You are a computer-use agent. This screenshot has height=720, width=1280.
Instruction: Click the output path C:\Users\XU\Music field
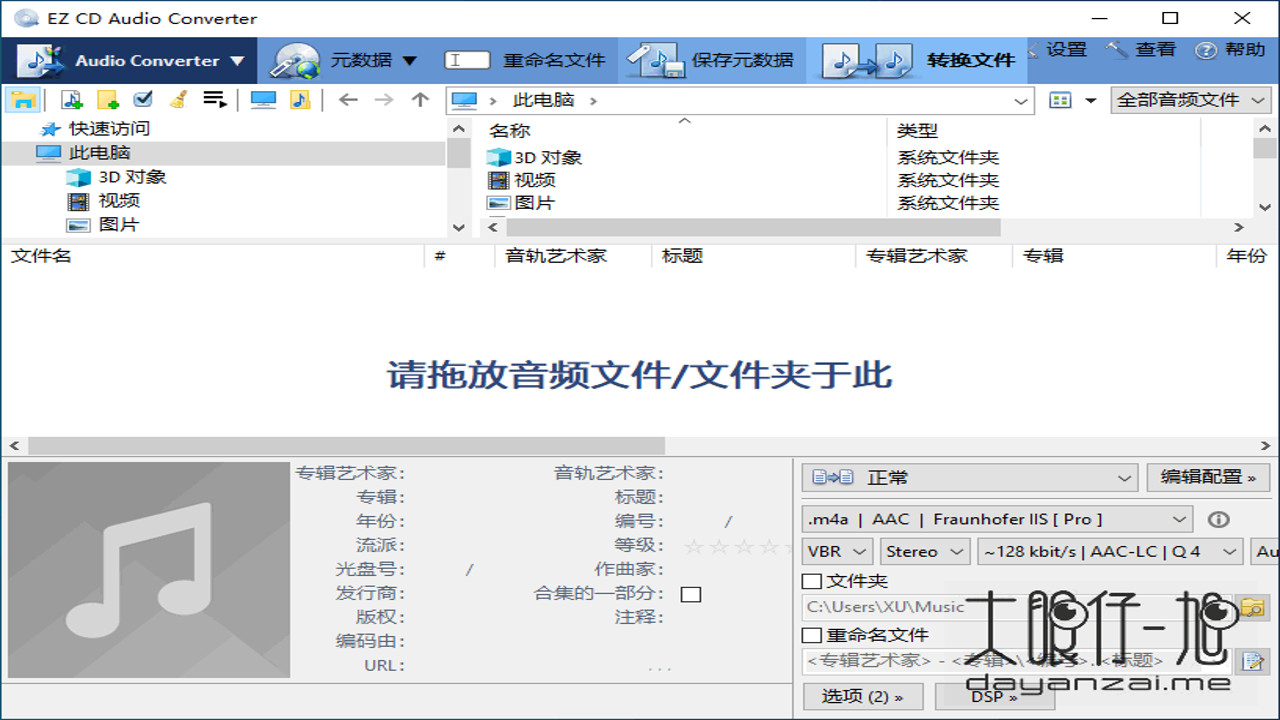(x=1015, y=607)
